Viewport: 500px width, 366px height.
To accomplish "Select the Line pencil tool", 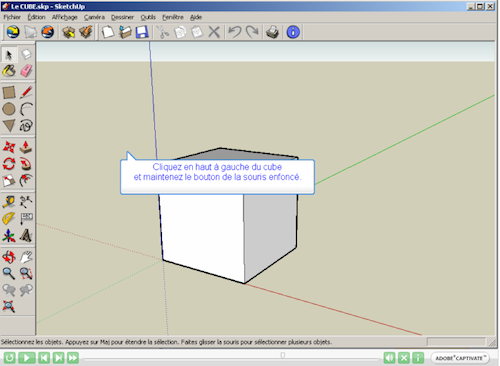I will (x=26, y=92).
